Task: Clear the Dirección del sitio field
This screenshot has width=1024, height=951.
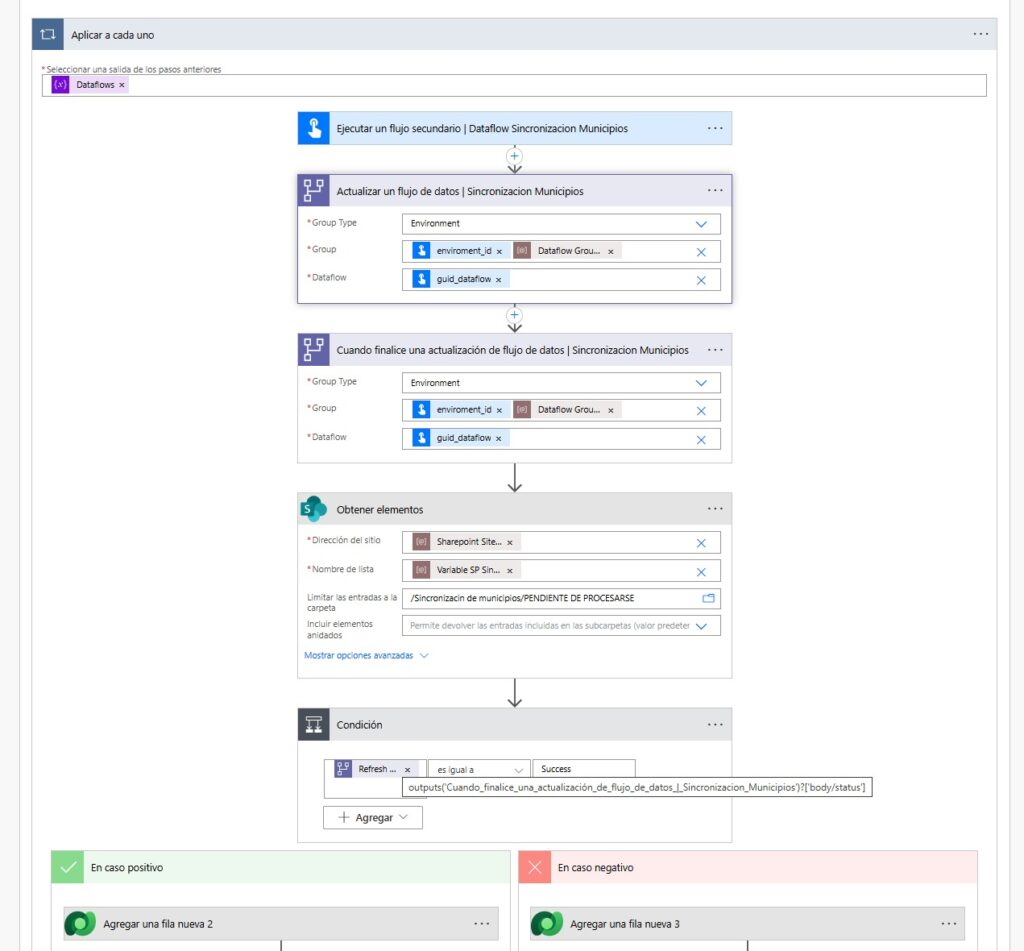Action: [700, 543]
